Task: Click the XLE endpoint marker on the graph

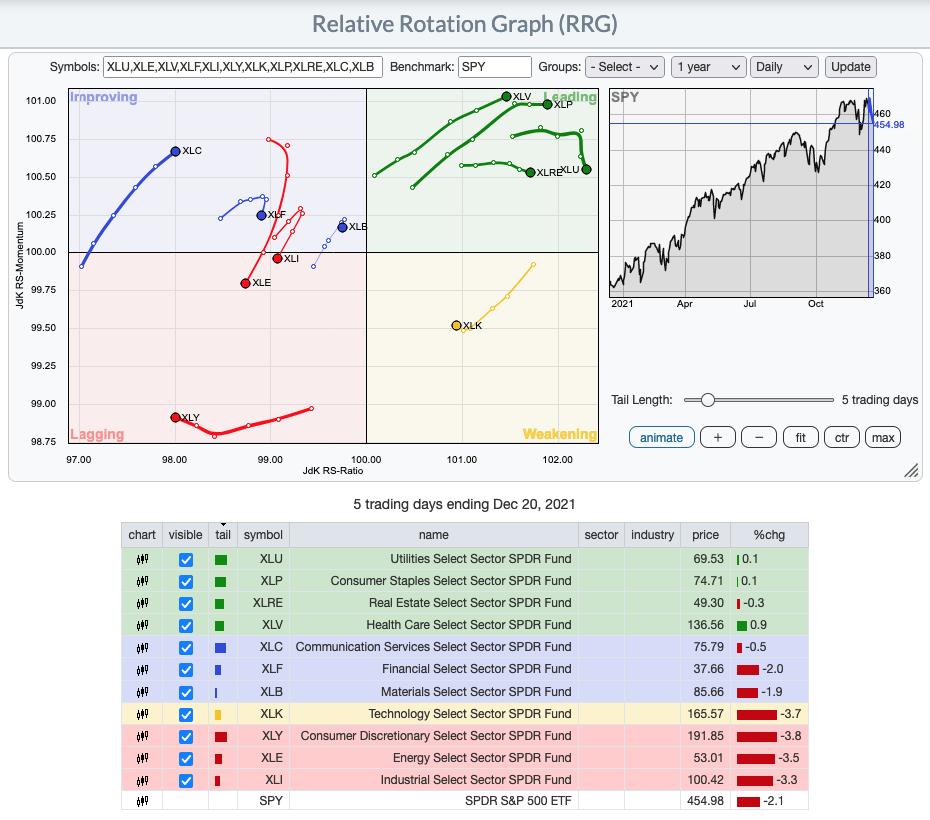Action: click(246, 283)
